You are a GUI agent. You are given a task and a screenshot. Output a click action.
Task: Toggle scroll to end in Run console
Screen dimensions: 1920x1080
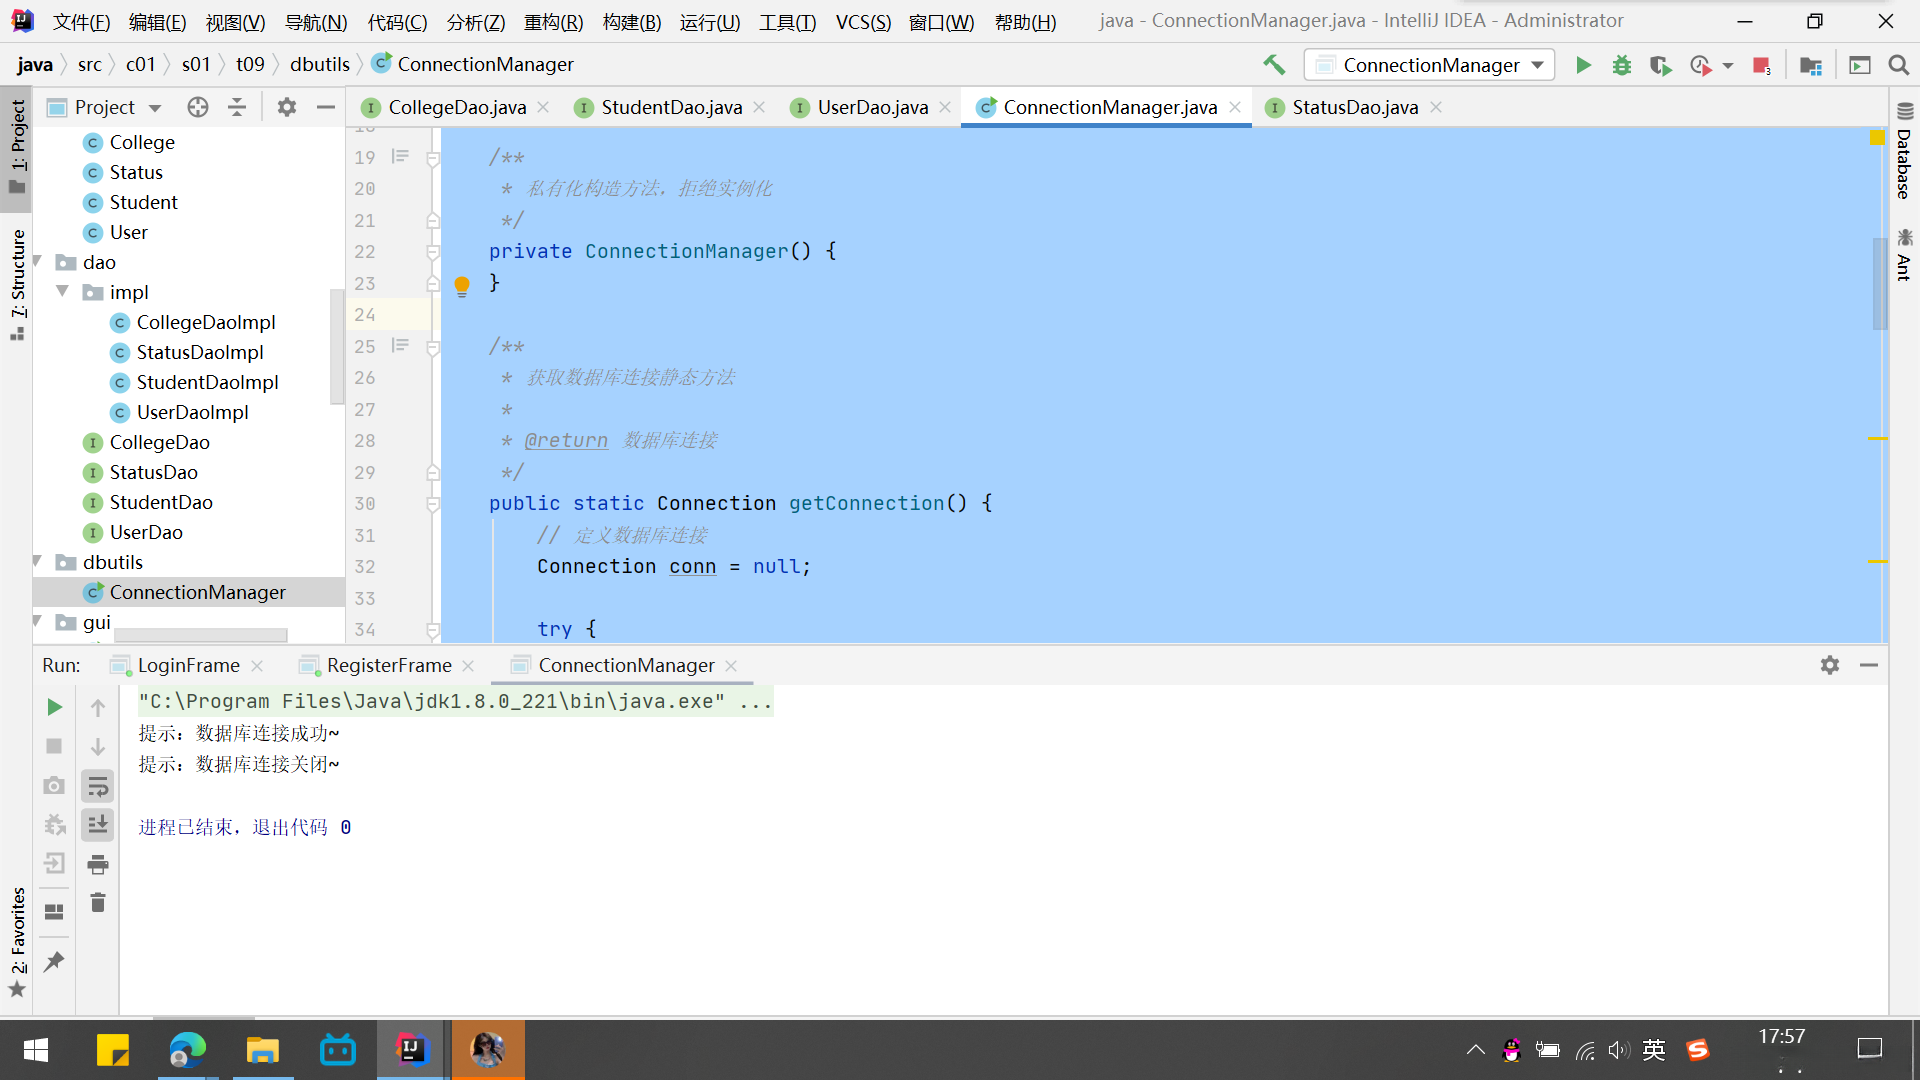pyautogui.click(x=97, y=825)
